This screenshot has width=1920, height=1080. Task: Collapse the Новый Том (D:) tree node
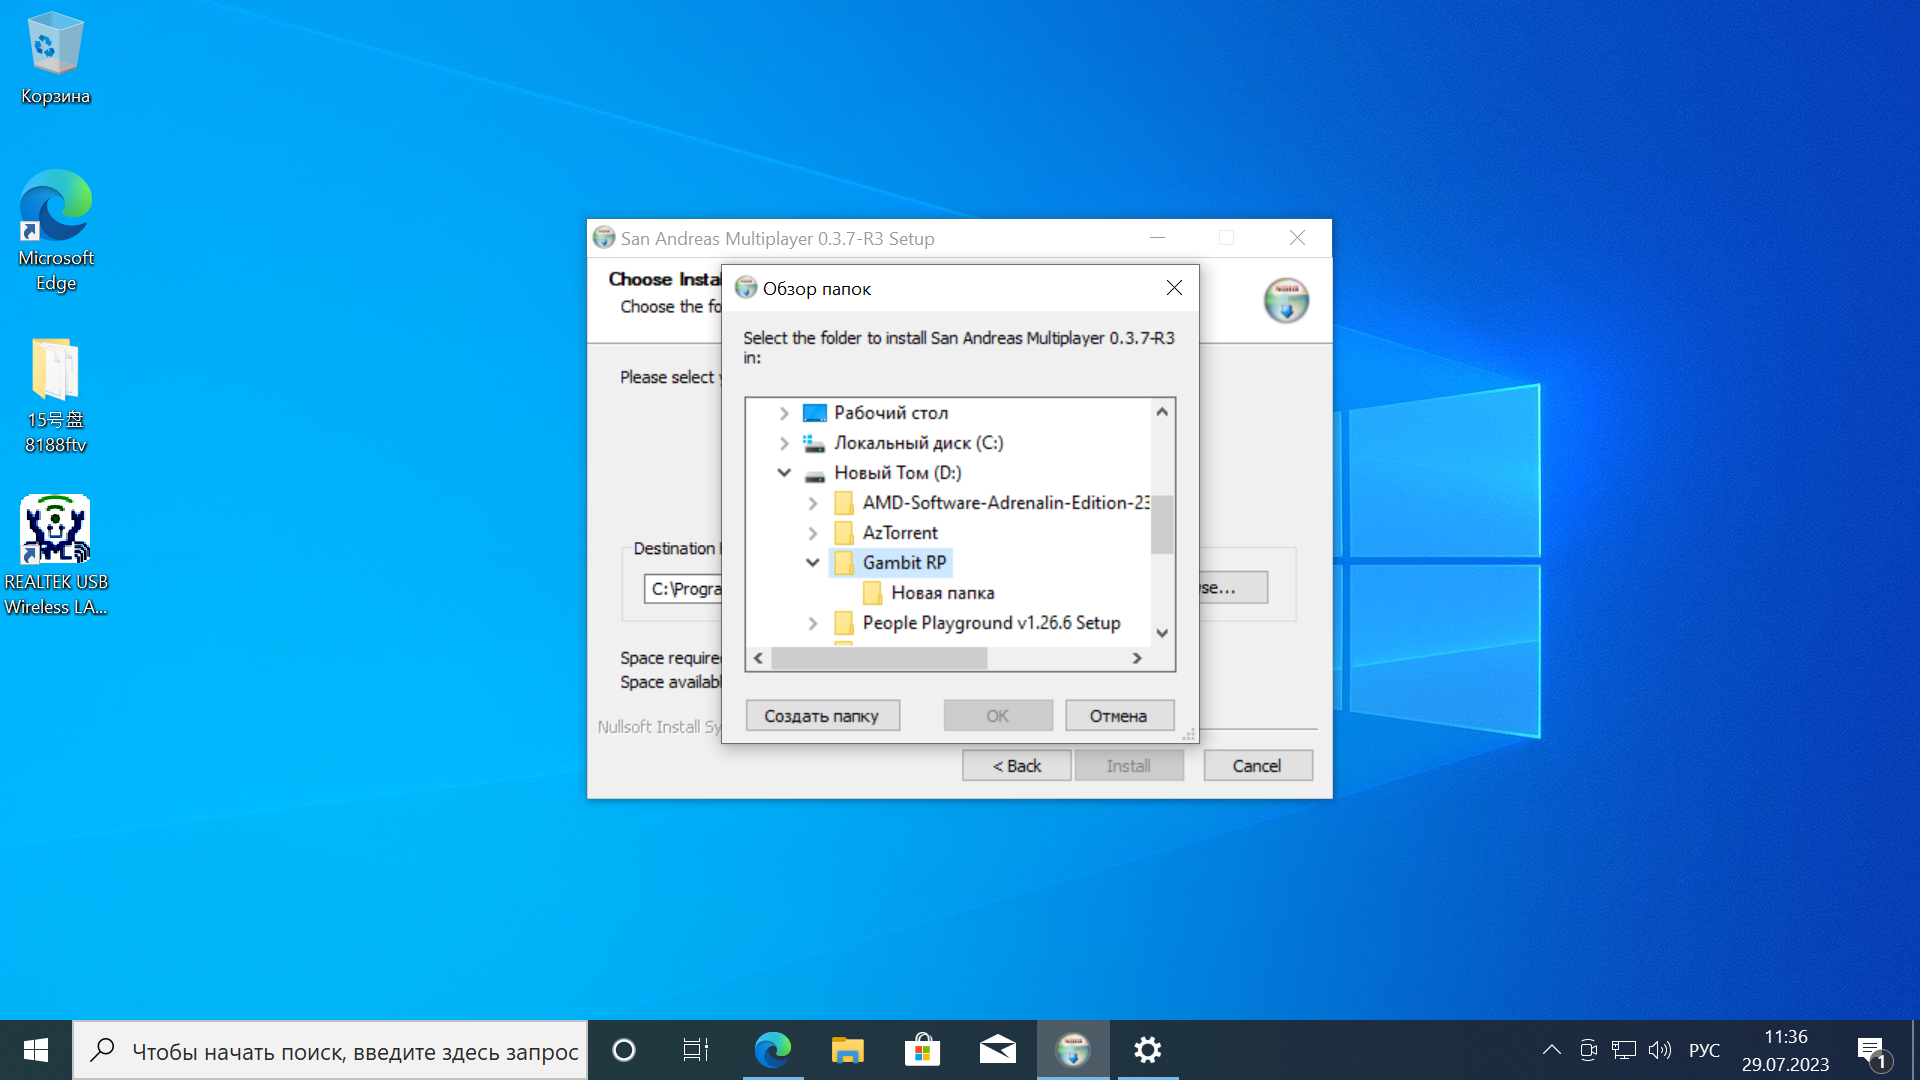click(x=784, y=473)
